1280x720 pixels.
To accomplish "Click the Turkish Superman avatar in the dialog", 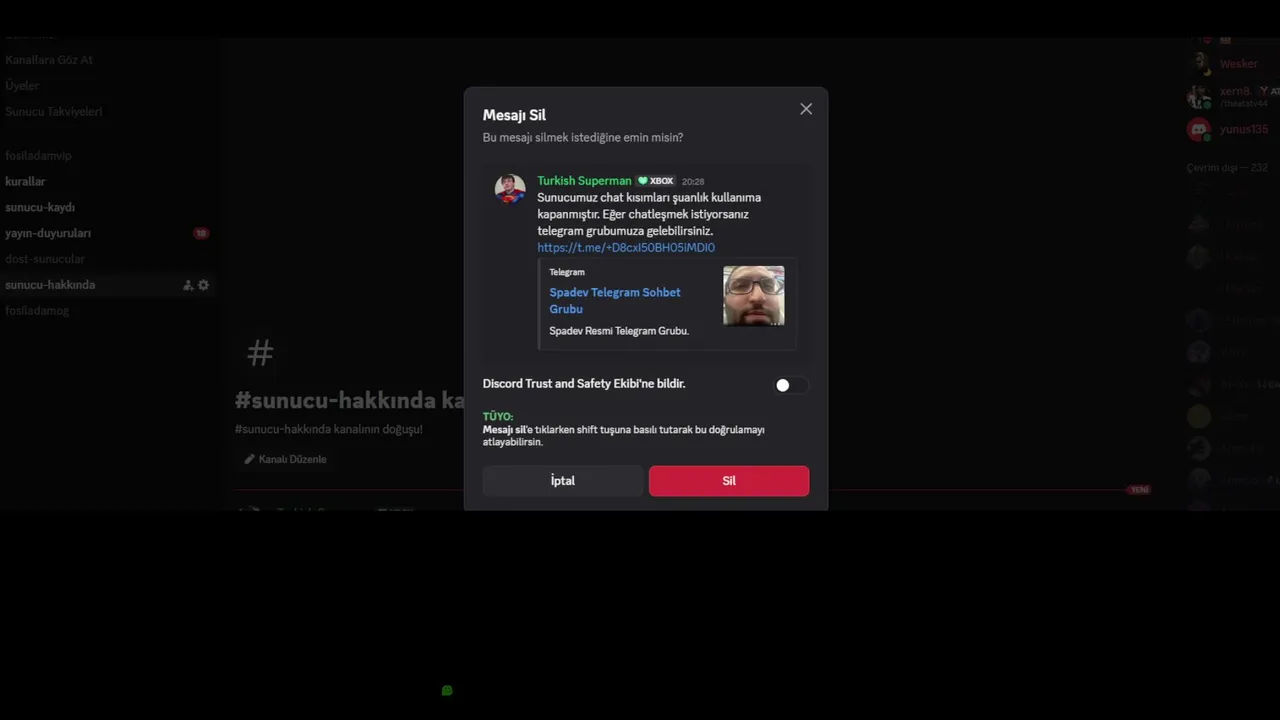I will (x=510, y=188).
